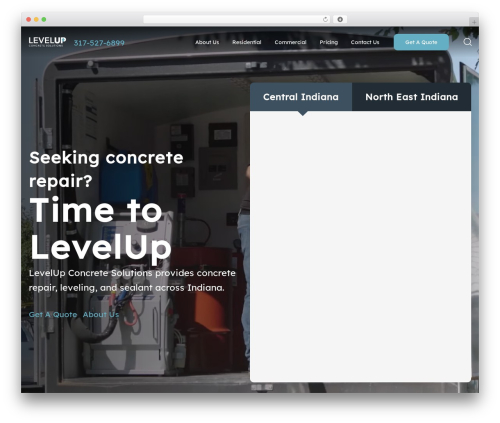Image resolution: width=500 pixels, height=423 pixels.
Task: Click the dark round icon beside the address bar
Action: [340, 19]
